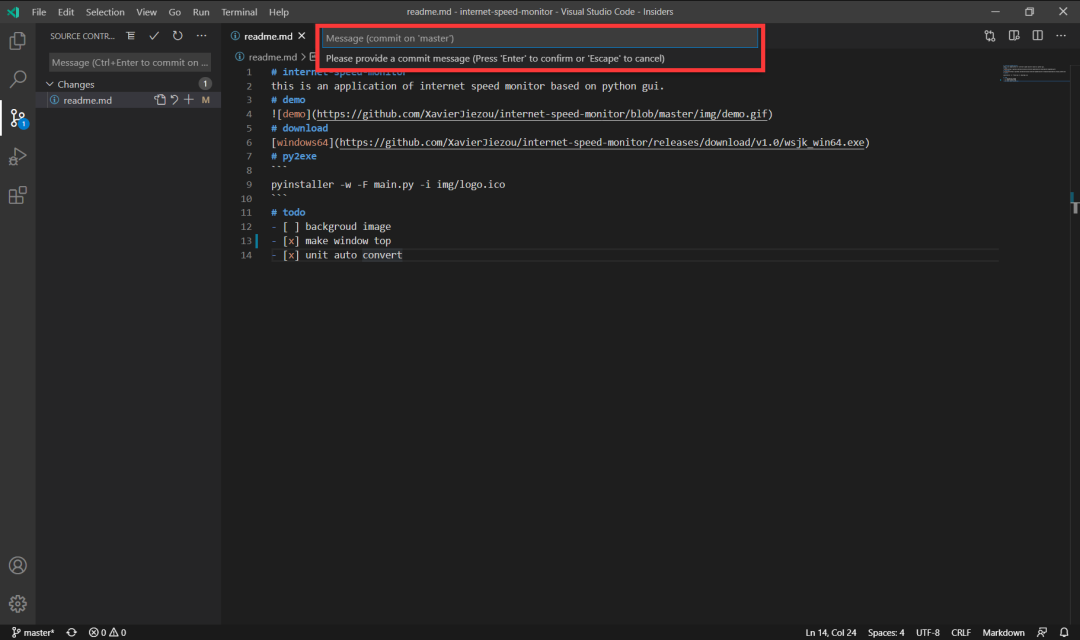
Task: Open the Go menu
Action: pos(175,12)
